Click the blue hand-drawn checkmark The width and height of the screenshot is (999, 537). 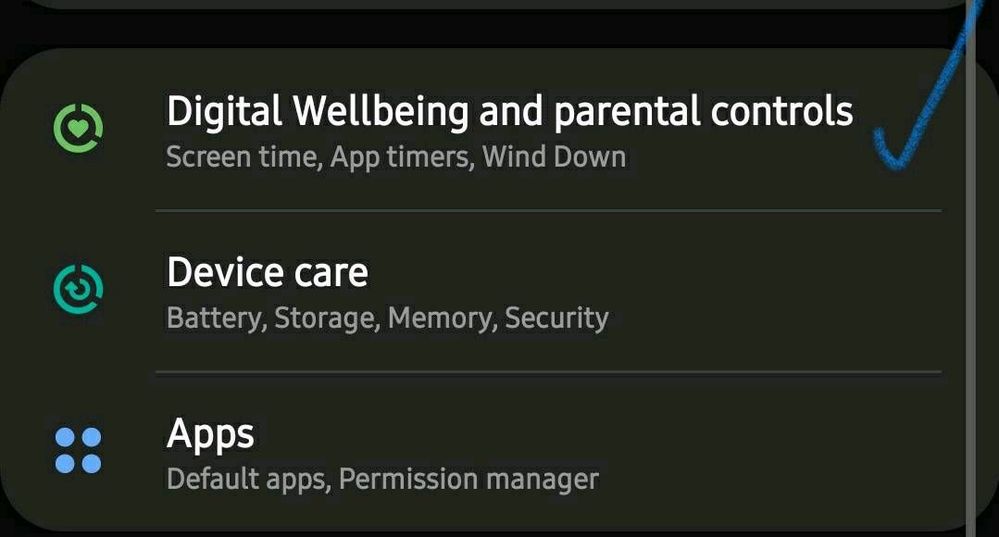(924, 86)
